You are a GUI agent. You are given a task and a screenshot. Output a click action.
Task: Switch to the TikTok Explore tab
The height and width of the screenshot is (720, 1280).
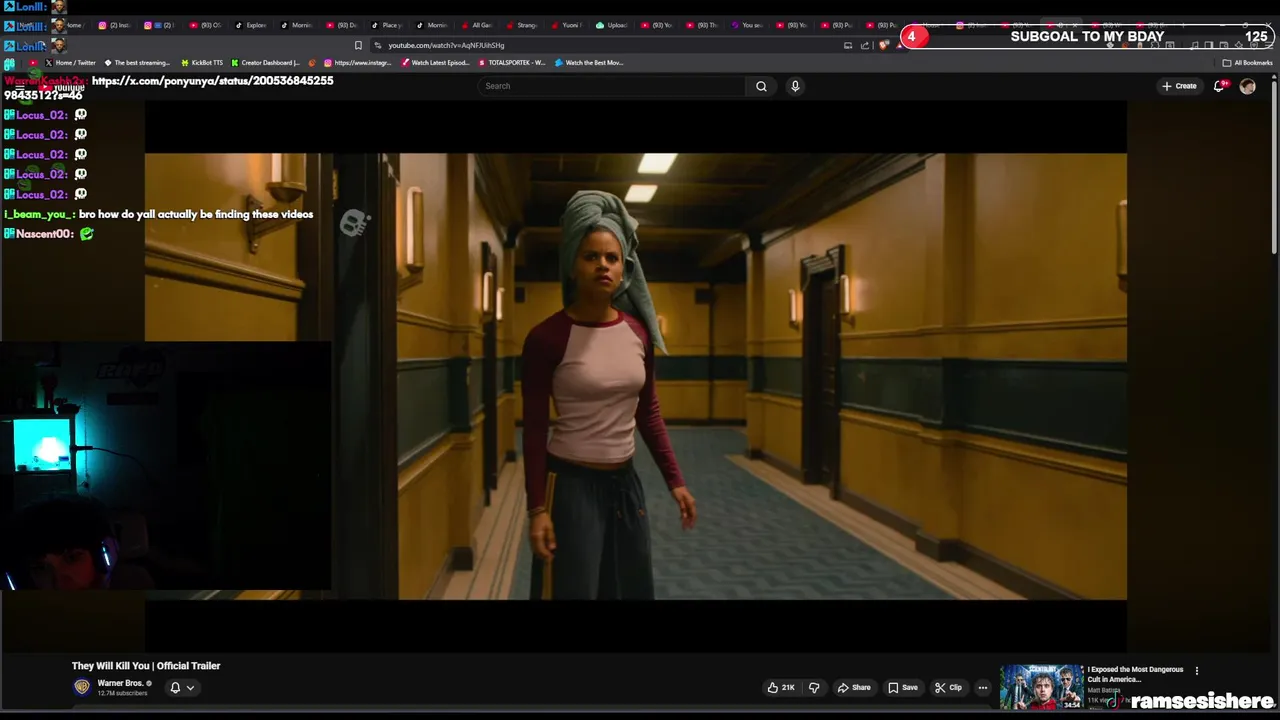click(250, 25)
